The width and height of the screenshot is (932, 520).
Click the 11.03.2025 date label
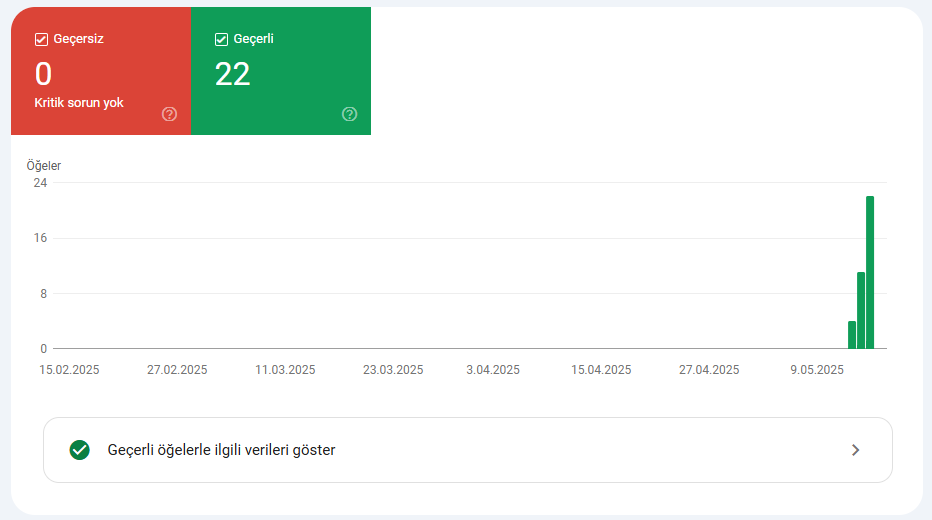pos(285,370)
